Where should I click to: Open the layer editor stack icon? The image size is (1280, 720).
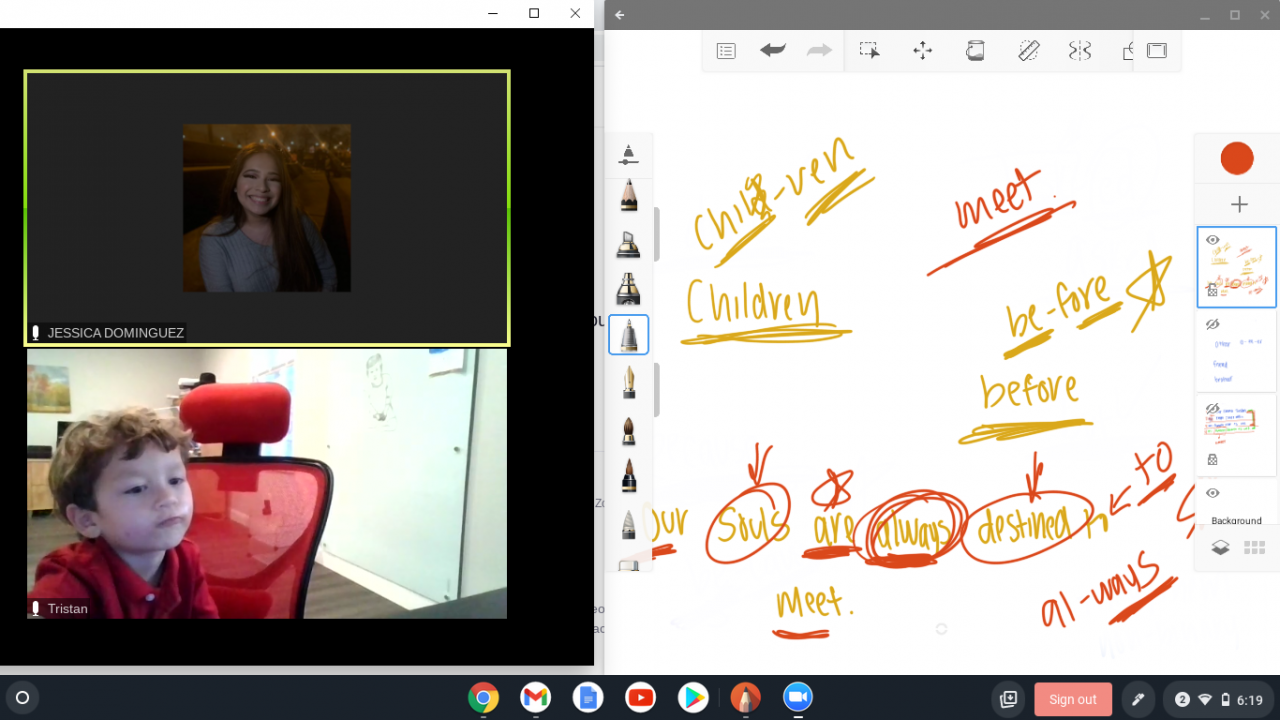pyautogui.click(x=1220, y=547)
